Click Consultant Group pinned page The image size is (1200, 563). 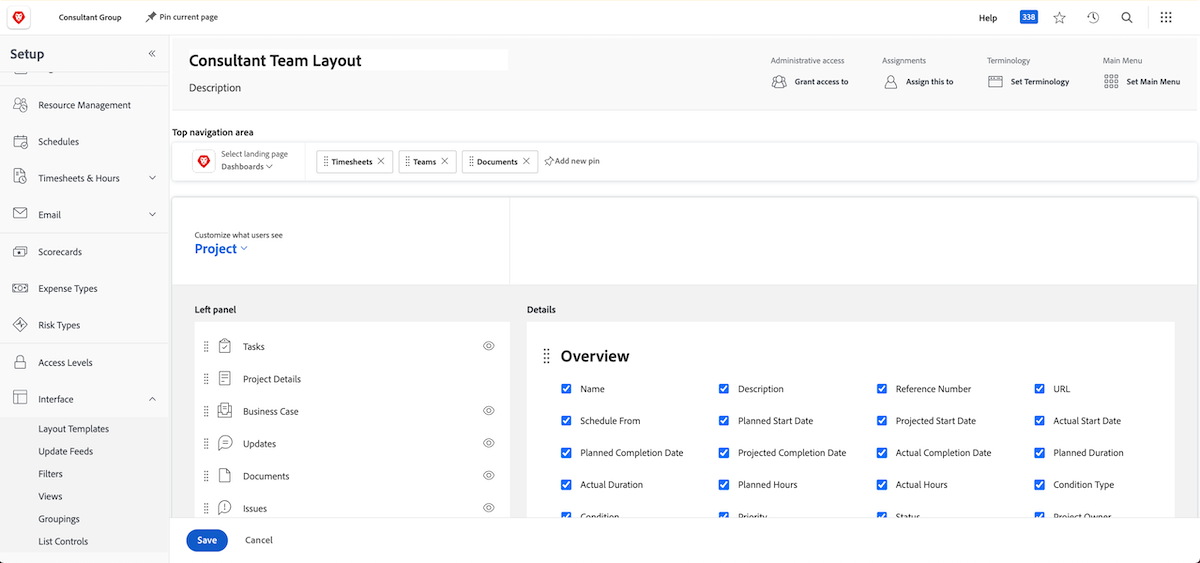click(x=90, y=17)
